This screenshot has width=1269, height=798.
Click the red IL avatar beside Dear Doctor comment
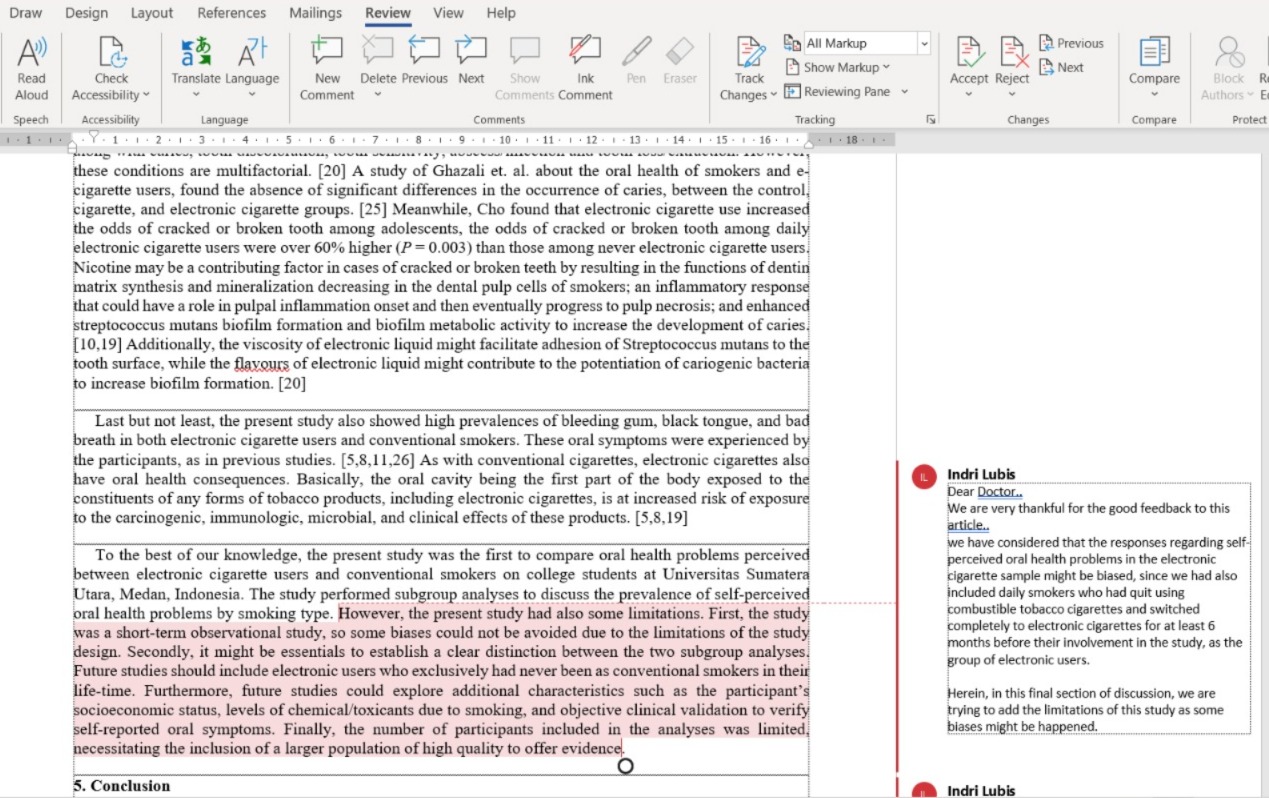click(x=923, y=478)
